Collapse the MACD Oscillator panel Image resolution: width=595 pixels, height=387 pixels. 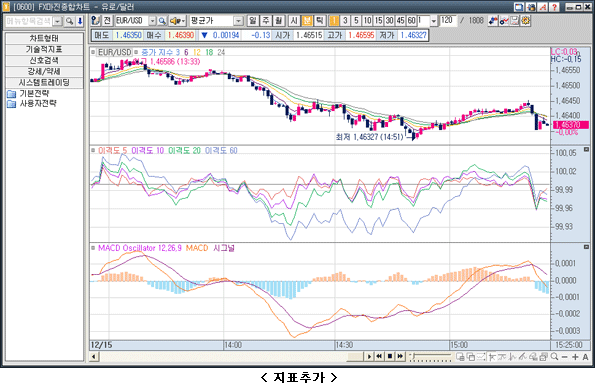click(586, 247)
